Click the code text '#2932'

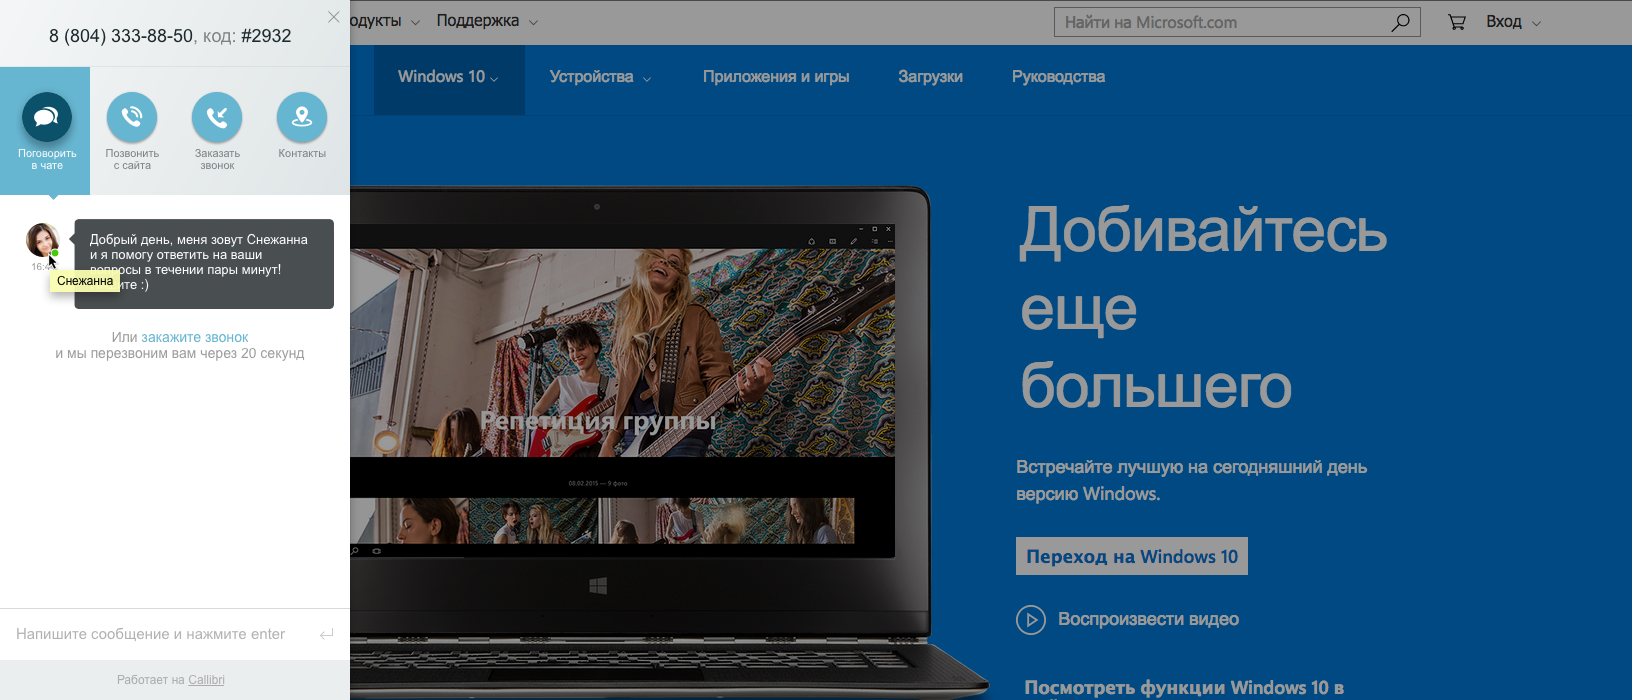[266, 36]
